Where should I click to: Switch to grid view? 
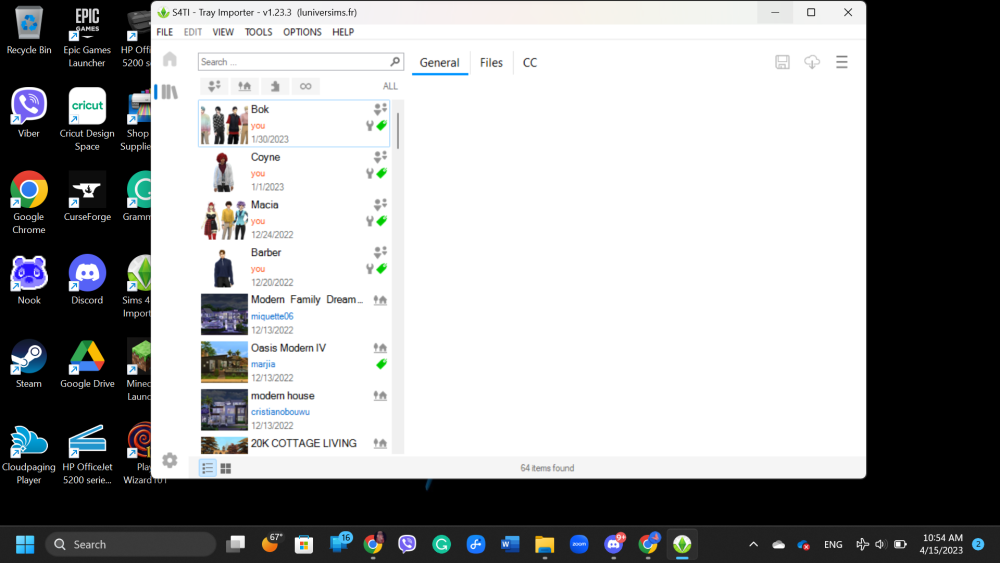coord(226,468)
